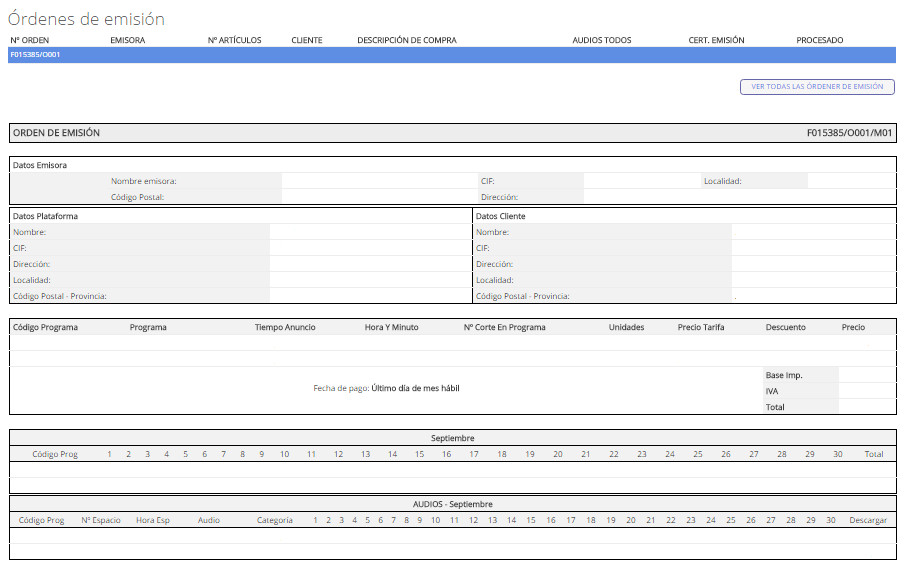Click the Datos Emisora section title

tap(40, 166)
